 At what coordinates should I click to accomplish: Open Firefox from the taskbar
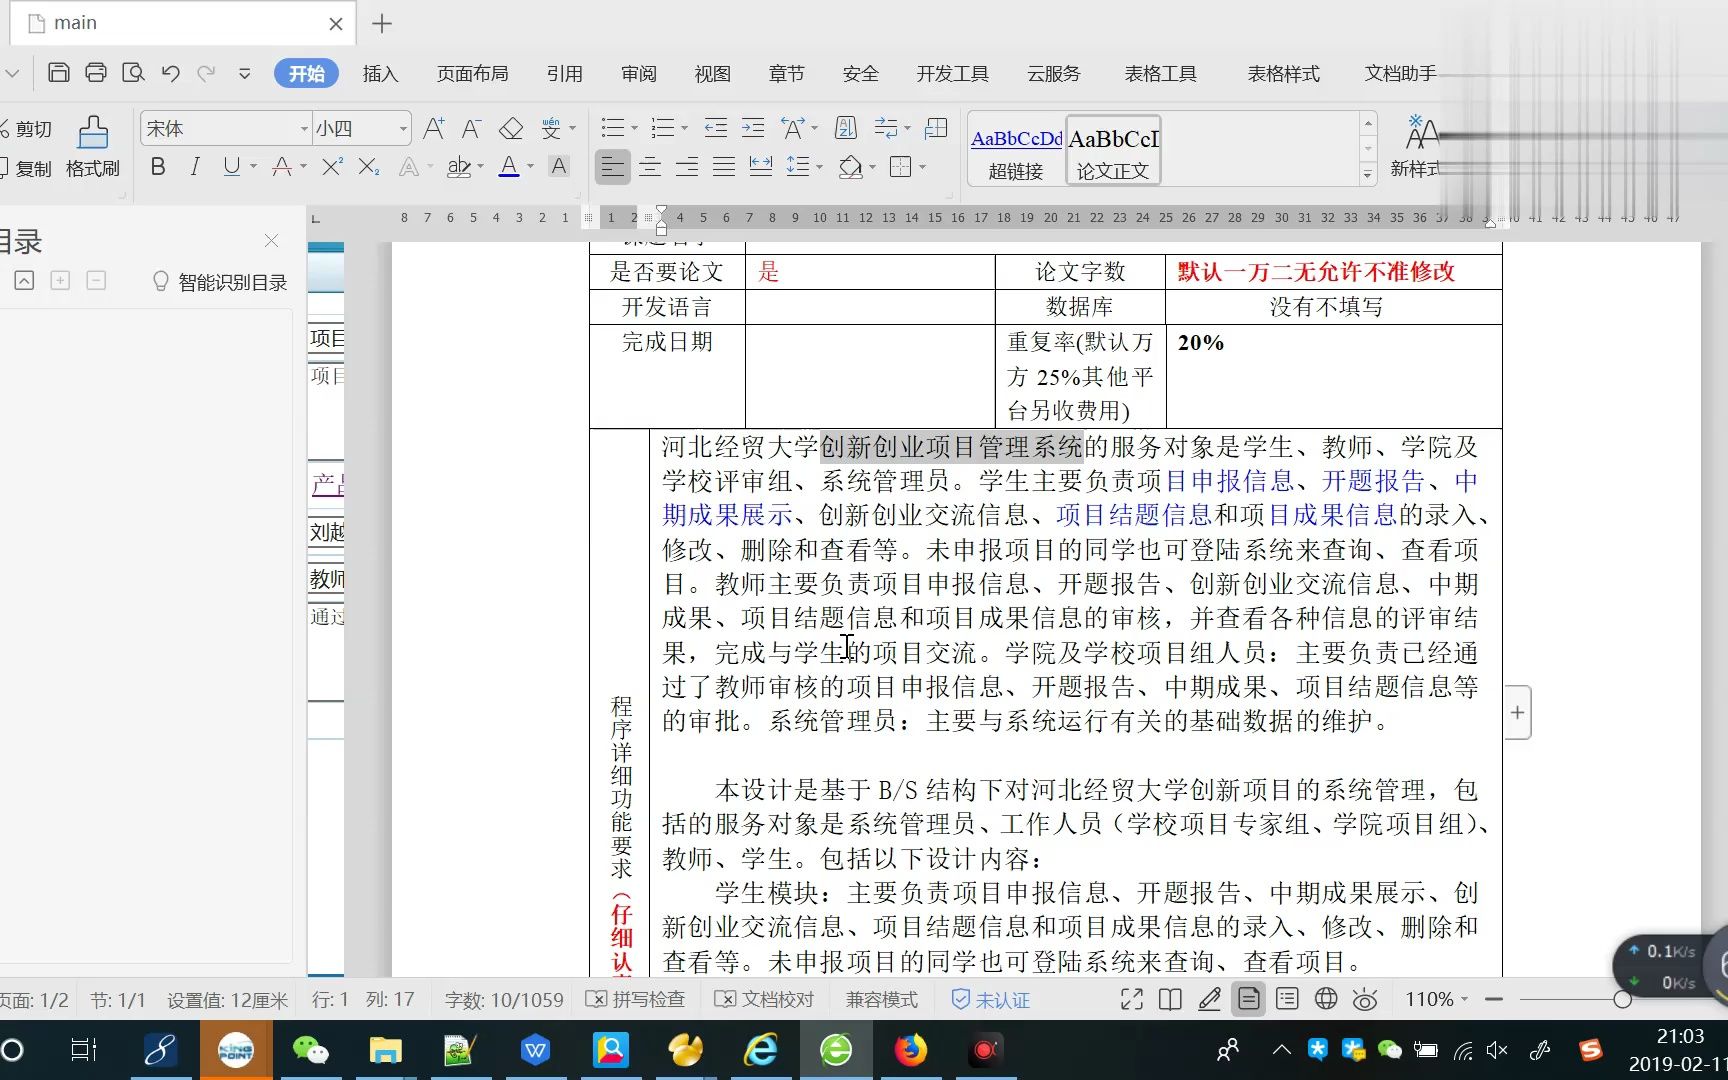point(910,1050)
